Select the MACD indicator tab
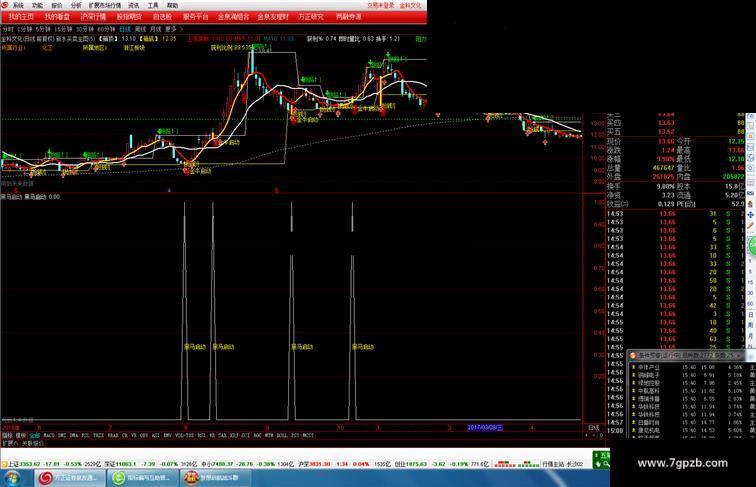756x487 pixels. (49, 435)
